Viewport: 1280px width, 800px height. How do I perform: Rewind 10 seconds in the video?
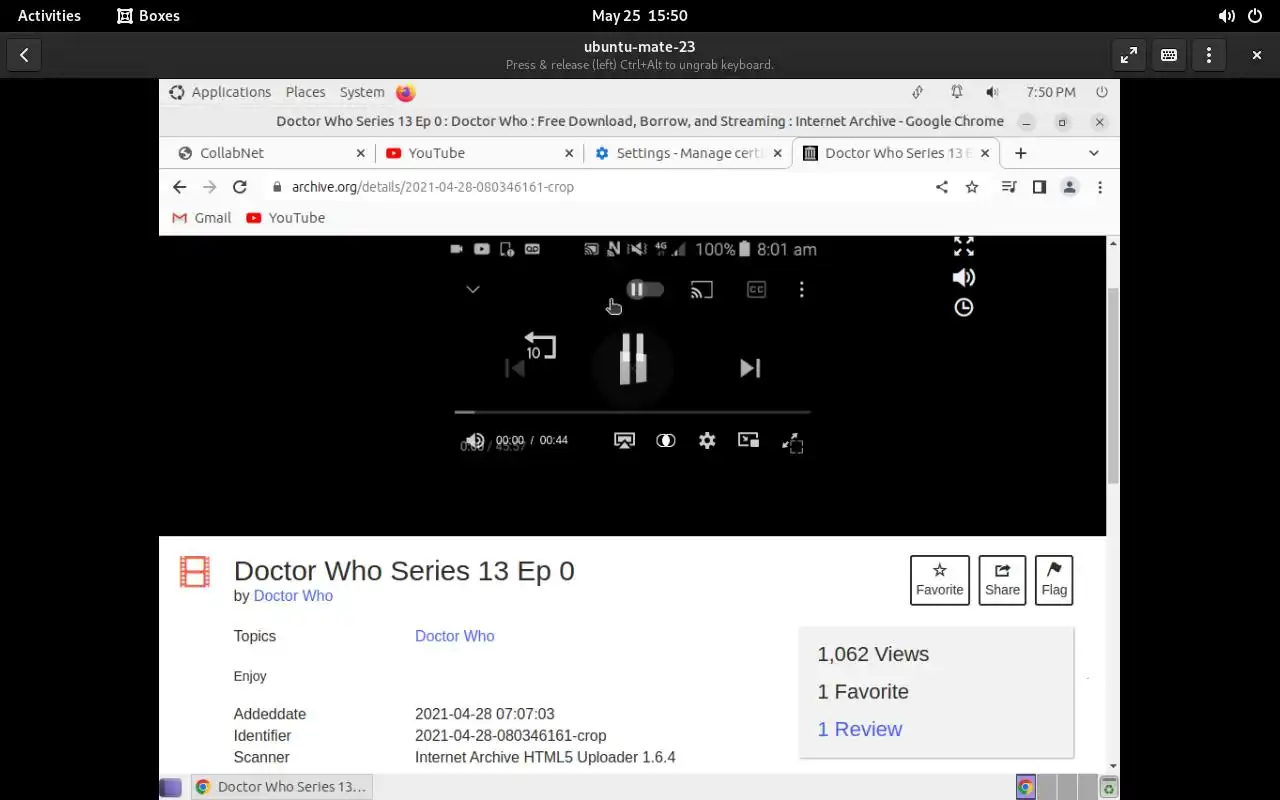click(540, 346)
